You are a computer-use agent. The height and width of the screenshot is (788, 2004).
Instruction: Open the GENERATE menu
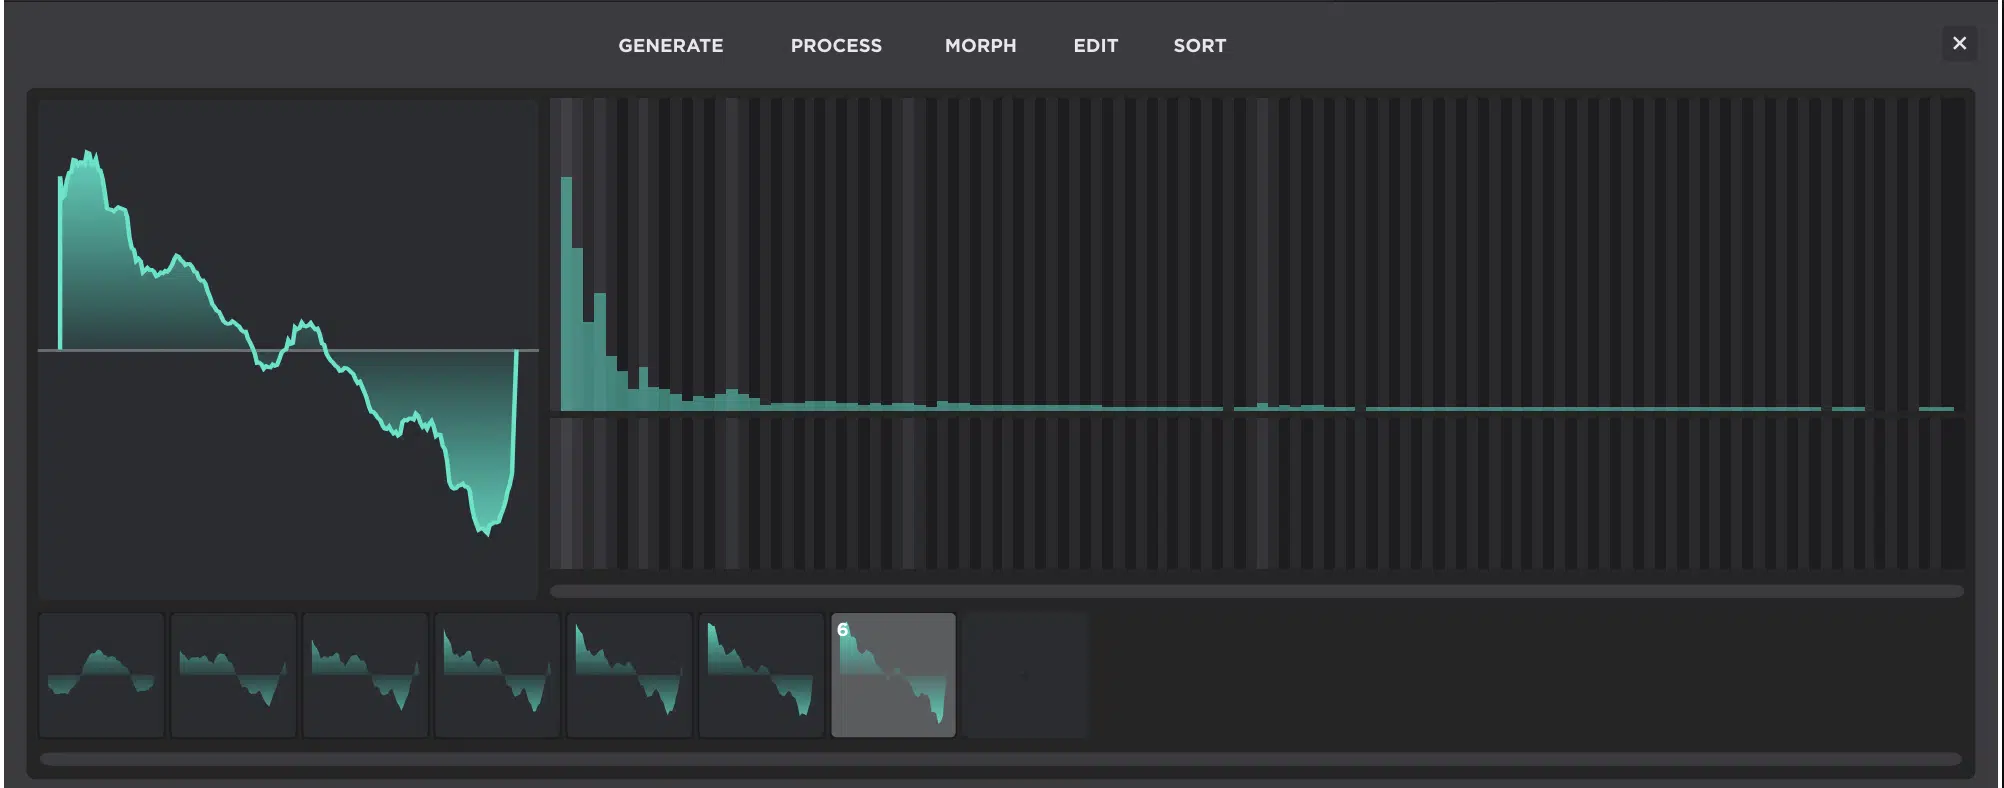[x=670, y=46]
